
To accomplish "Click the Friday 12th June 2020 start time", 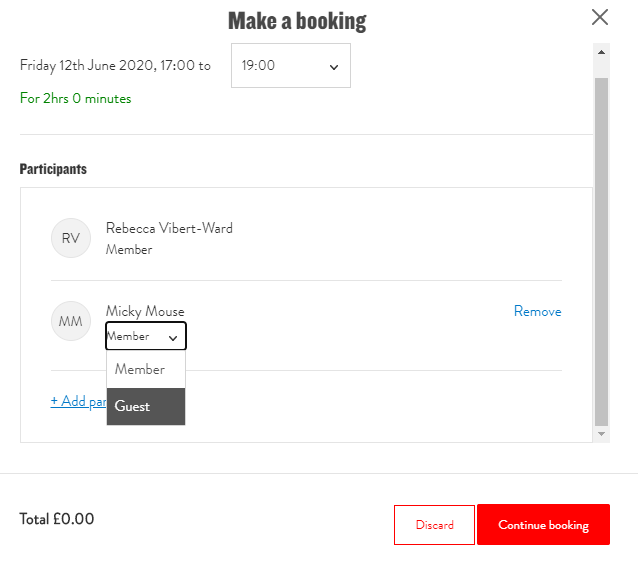I will tap(115, 66).
